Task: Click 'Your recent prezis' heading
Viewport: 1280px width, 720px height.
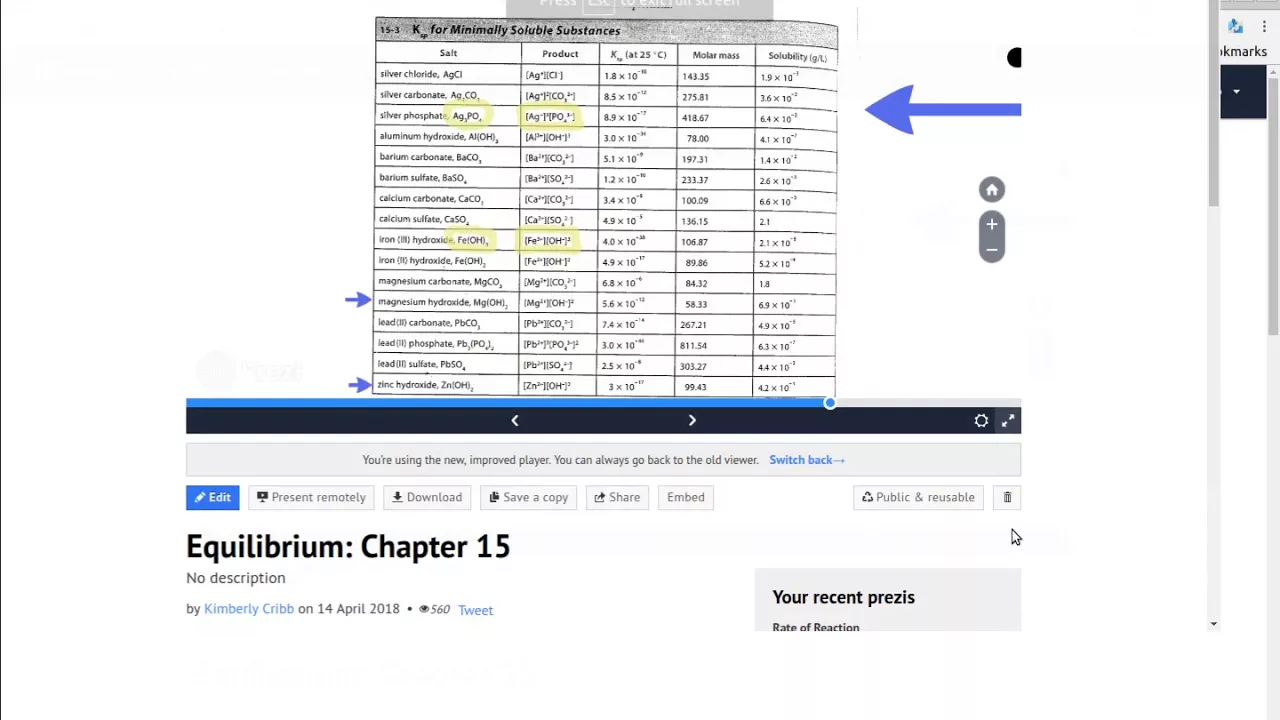Action: [843, 597]
